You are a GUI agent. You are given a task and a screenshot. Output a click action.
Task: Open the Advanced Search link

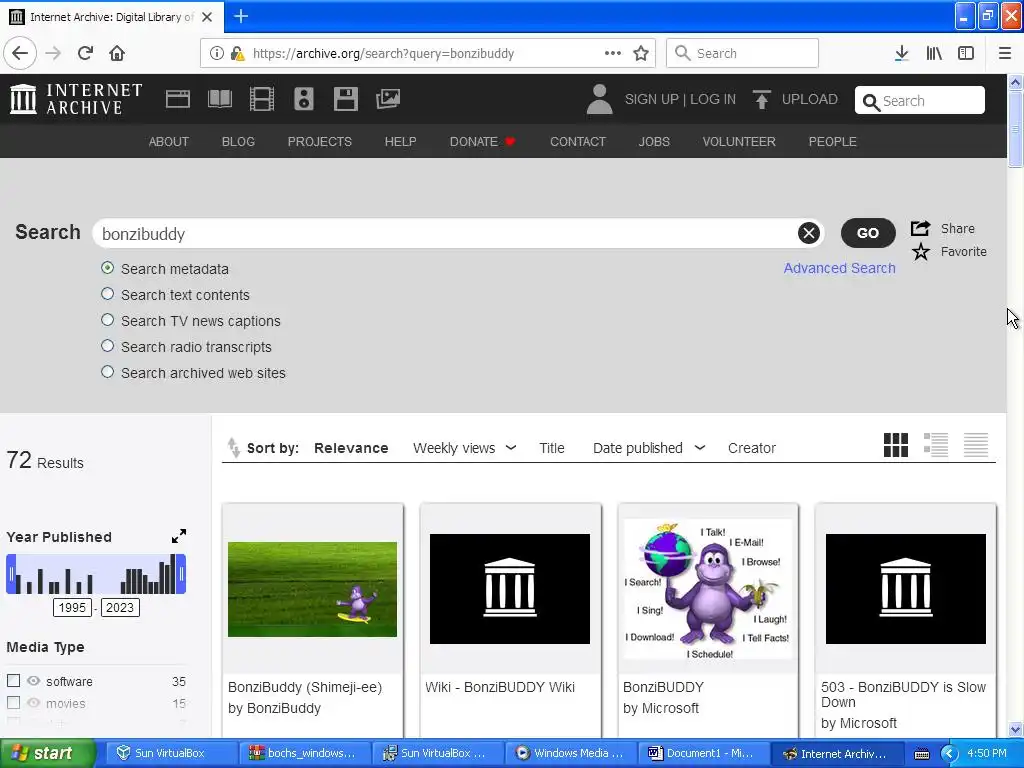coord(839,268)
